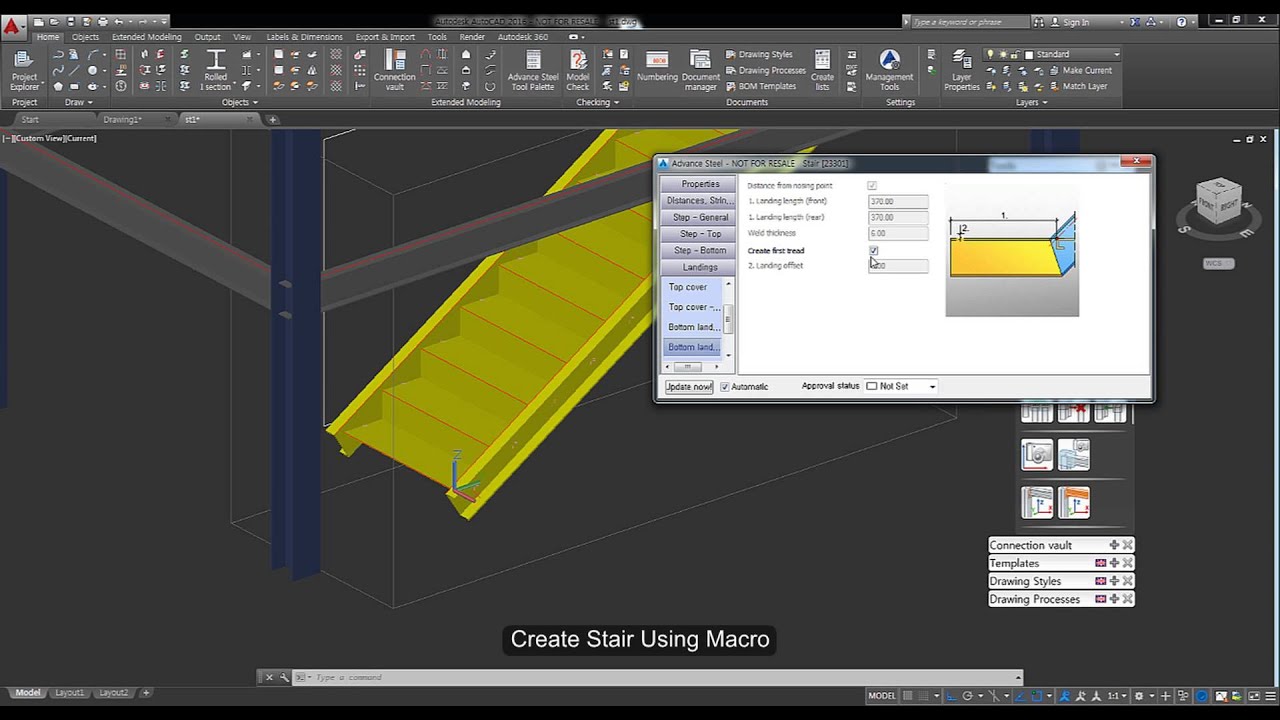The height and width of the screenshot is (720, 1280).
Task: Open the Export & Import ribbon tab
Action: tap(385, 37)
